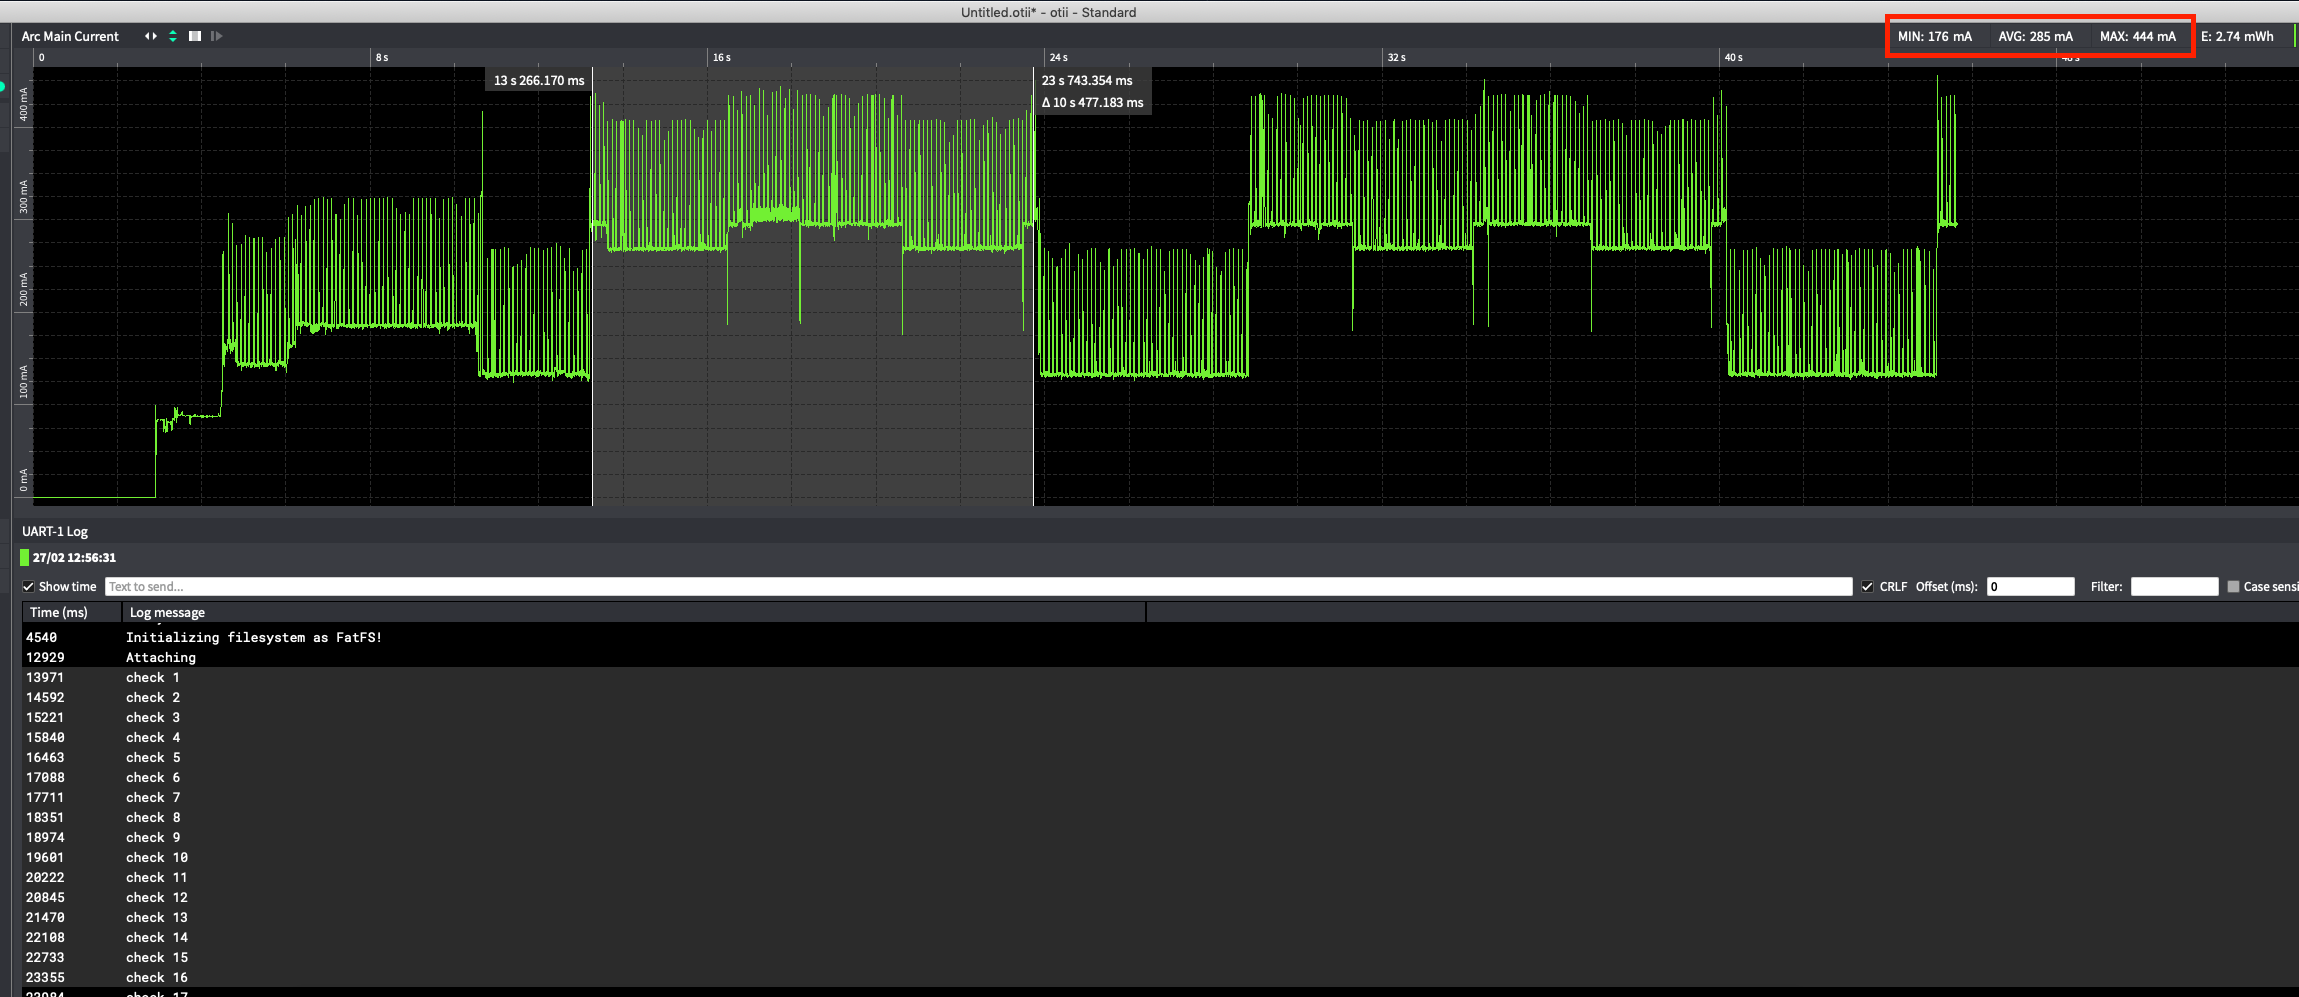
Task: Click the AVG: 285 mA readout
Action: [2035, 36]
